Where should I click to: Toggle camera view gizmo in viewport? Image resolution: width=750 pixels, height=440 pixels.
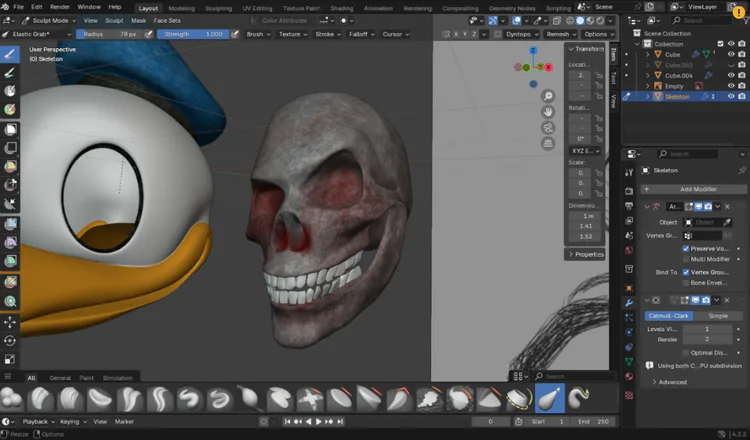[x=548, y=128]
